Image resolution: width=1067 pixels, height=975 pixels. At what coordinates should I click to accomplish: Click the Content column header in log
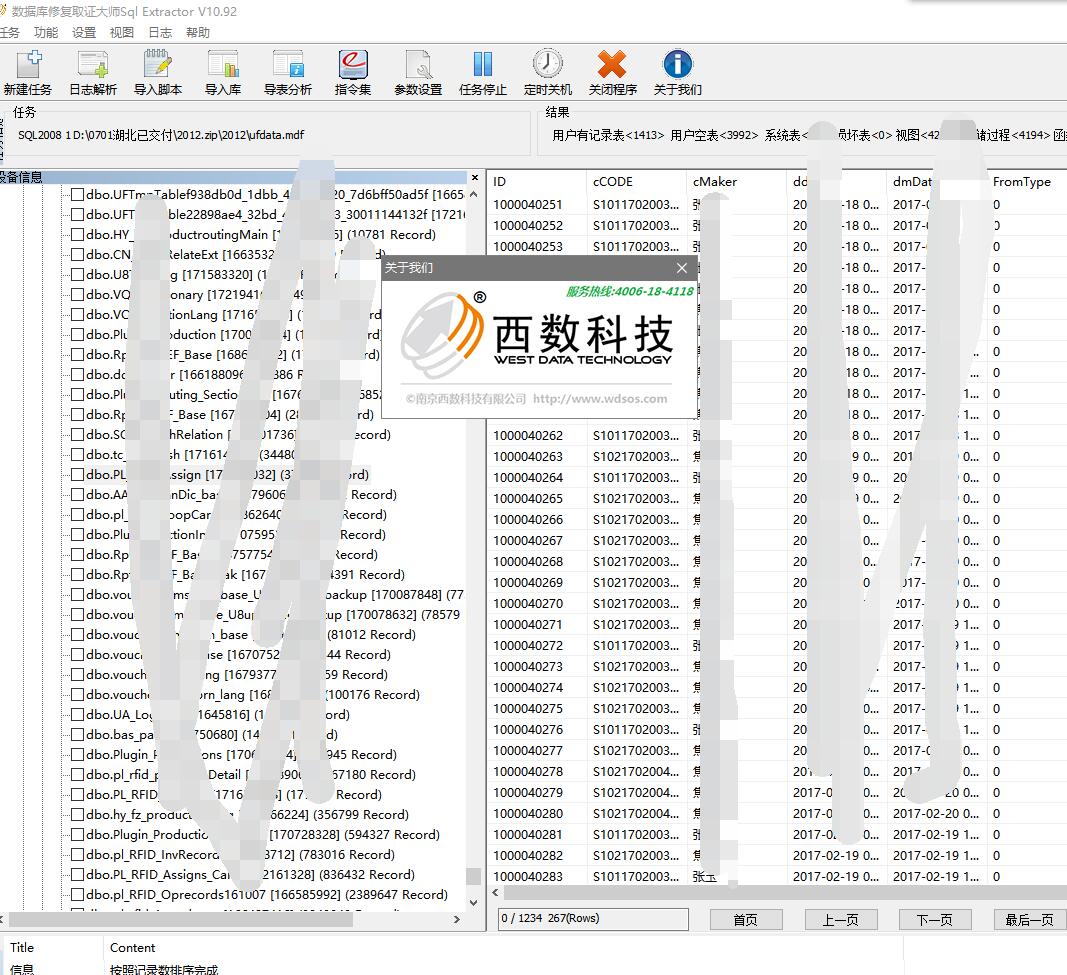(x=132, y=948)
